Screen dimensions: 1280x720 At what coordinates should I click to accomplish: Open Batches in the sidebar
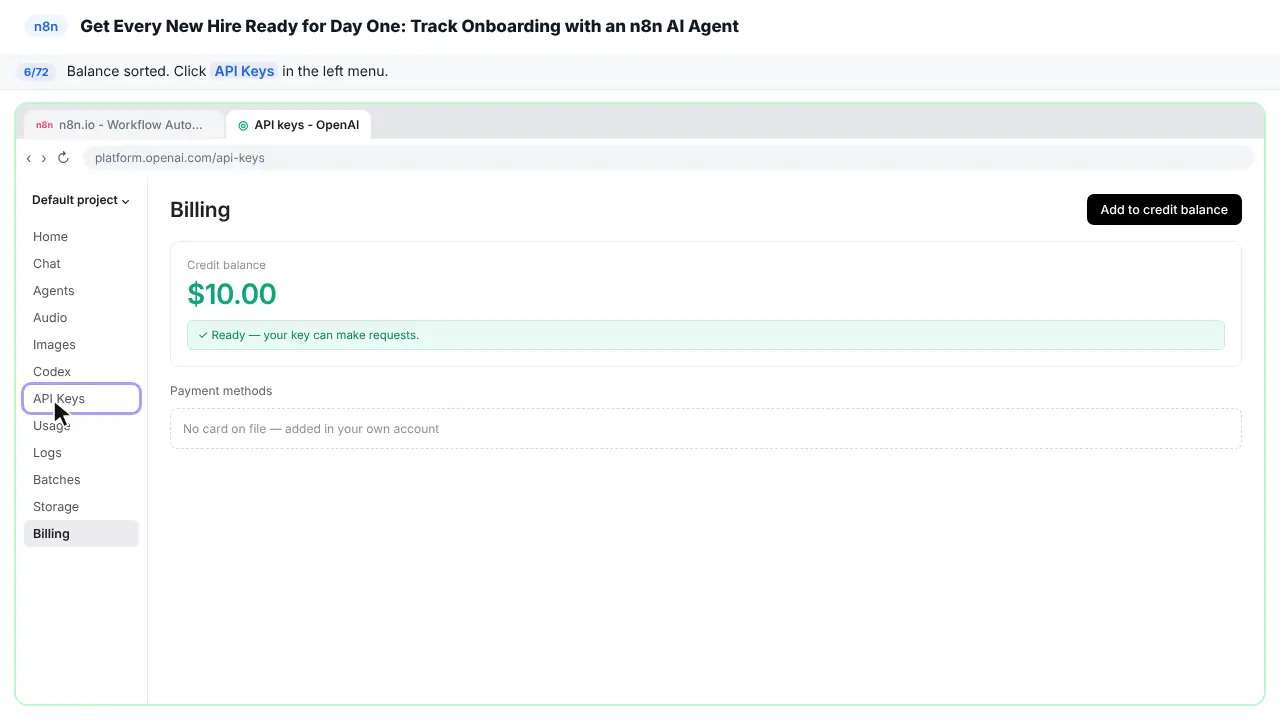(x=81, y=480)
